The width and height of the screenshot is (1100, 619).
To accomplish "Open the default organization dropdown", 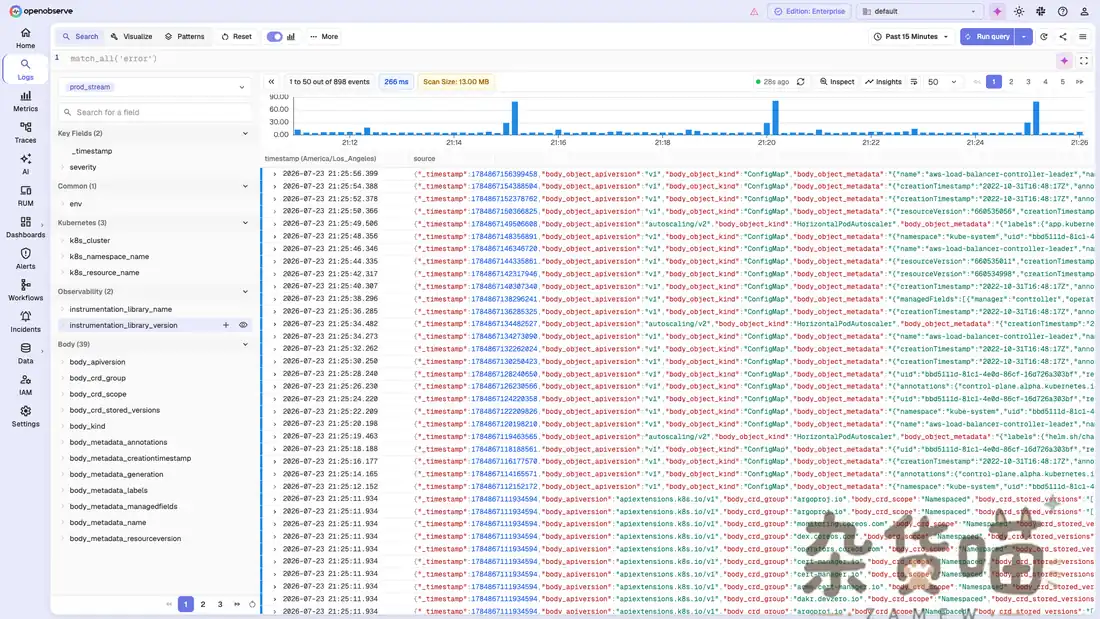I will click(918, 11).
